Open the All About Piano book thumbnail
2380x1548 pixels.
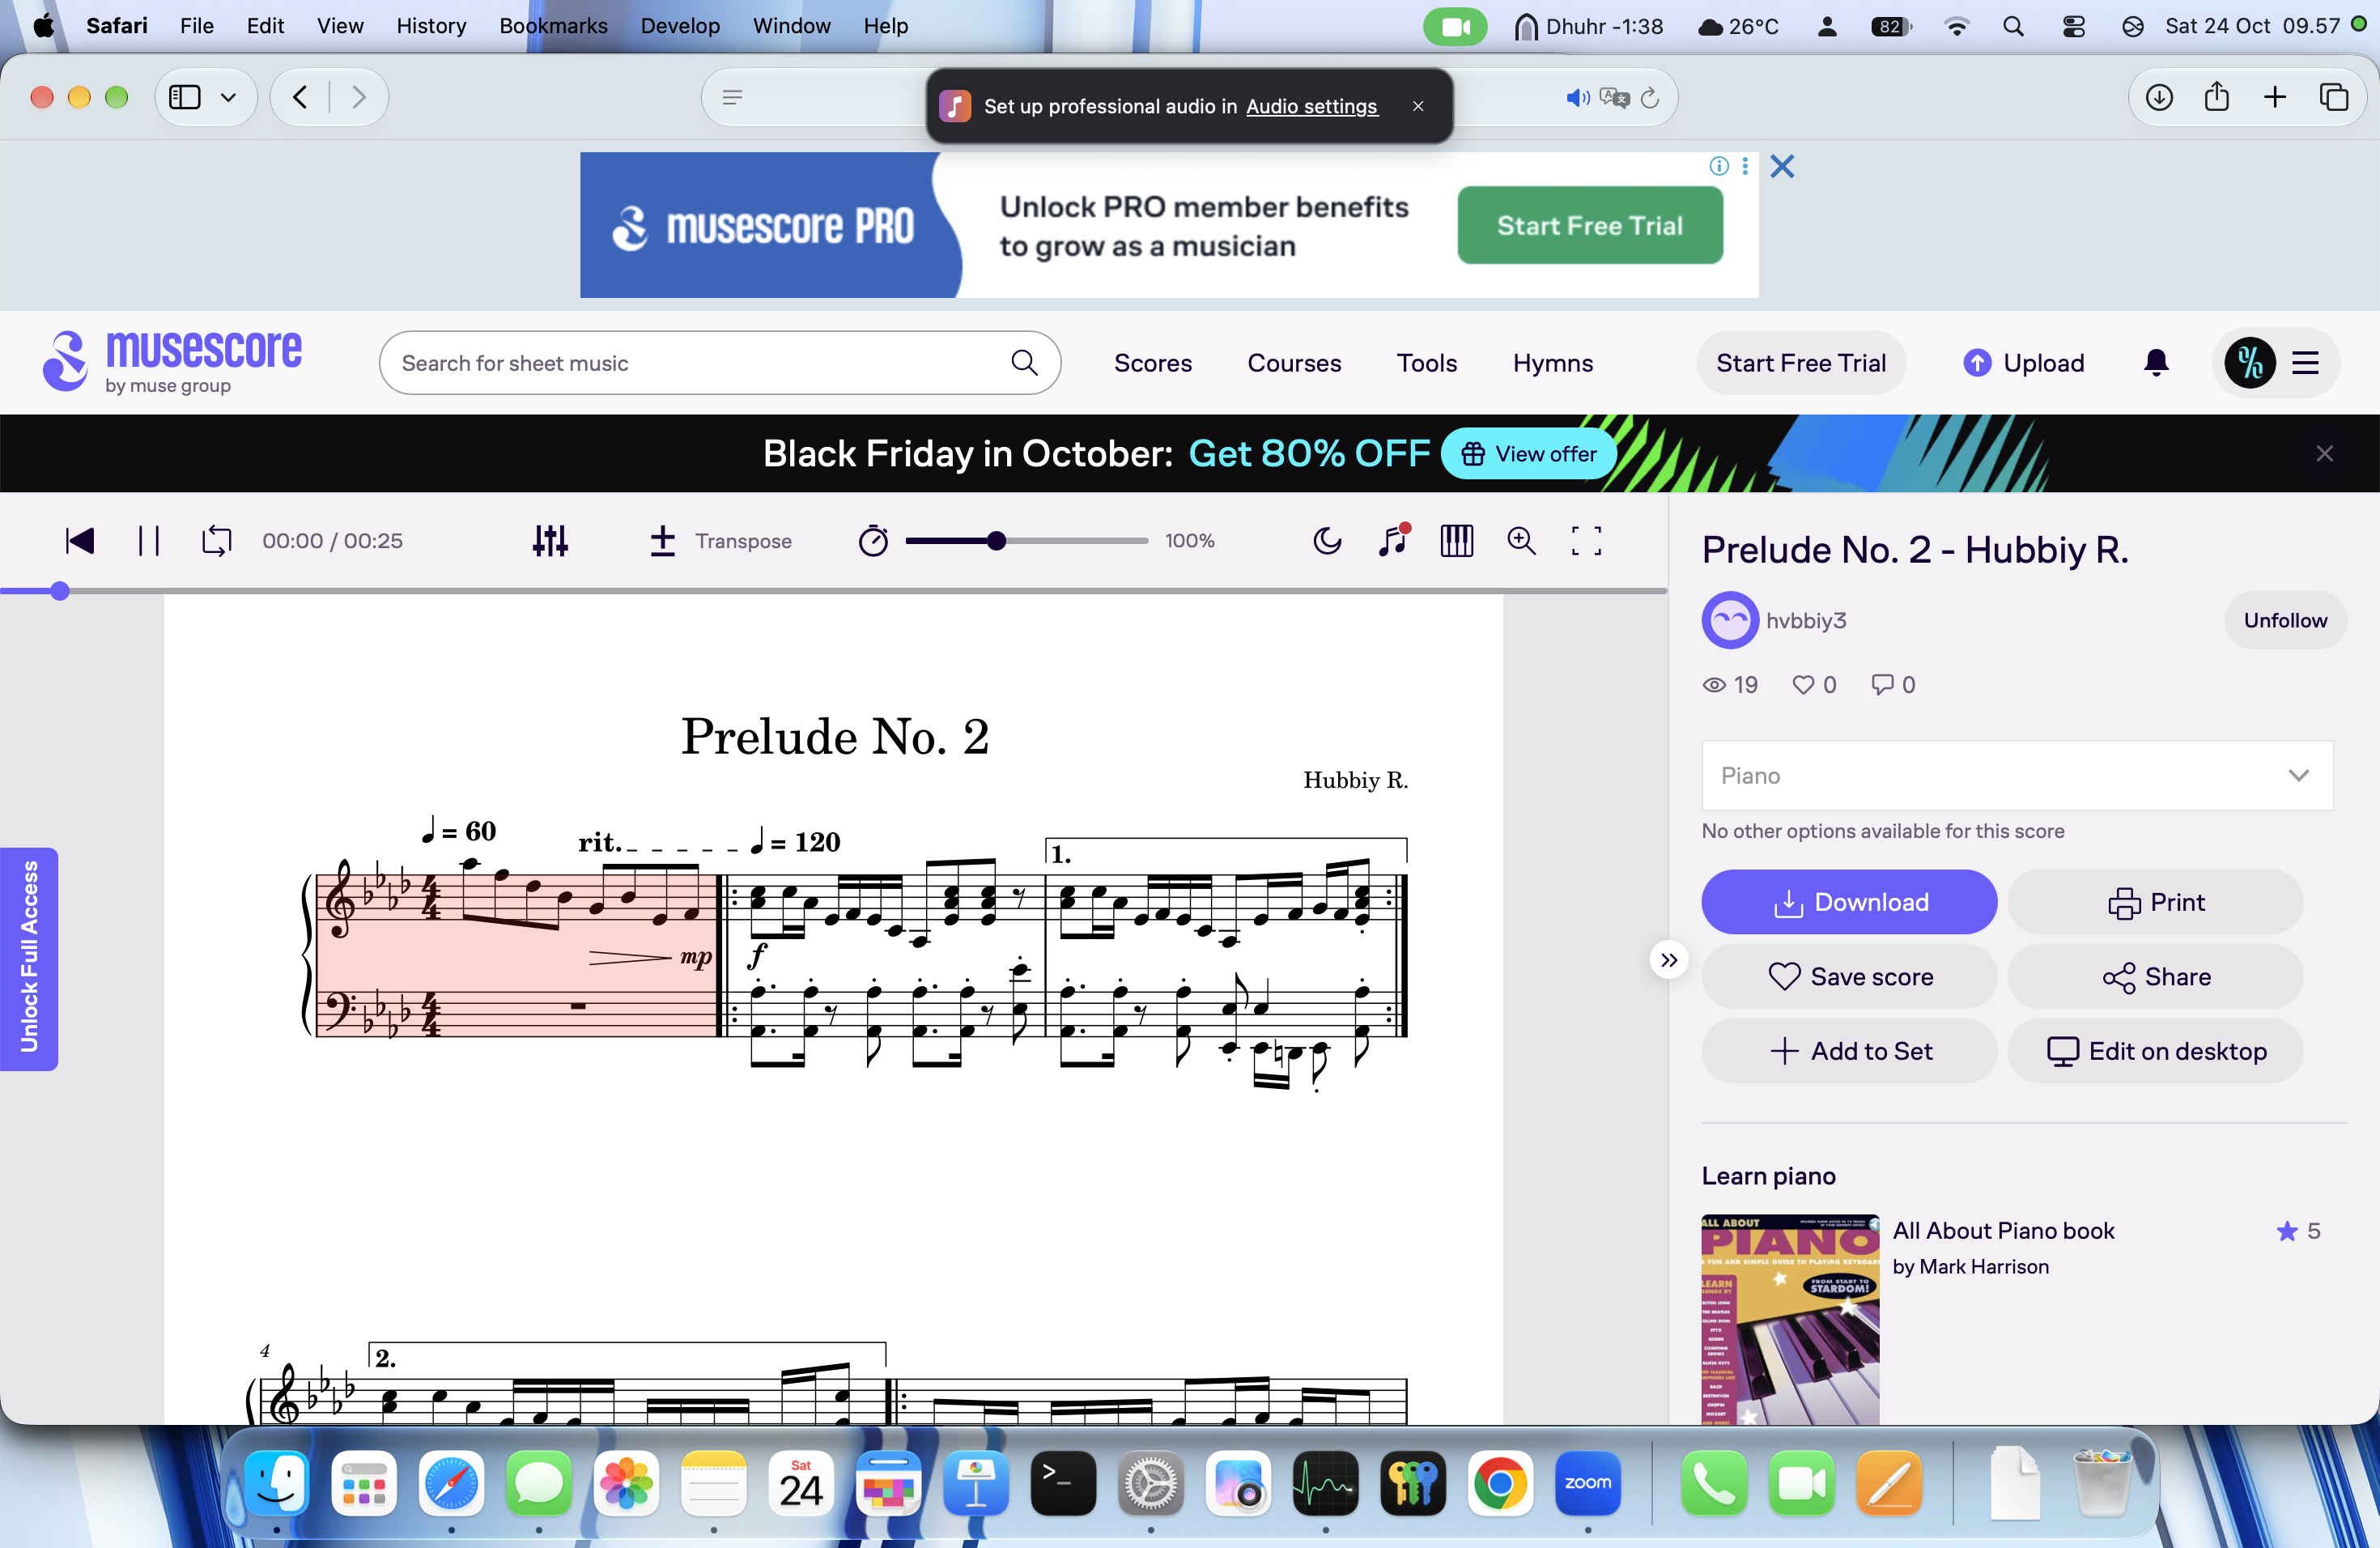(x=1790, y=1319)
